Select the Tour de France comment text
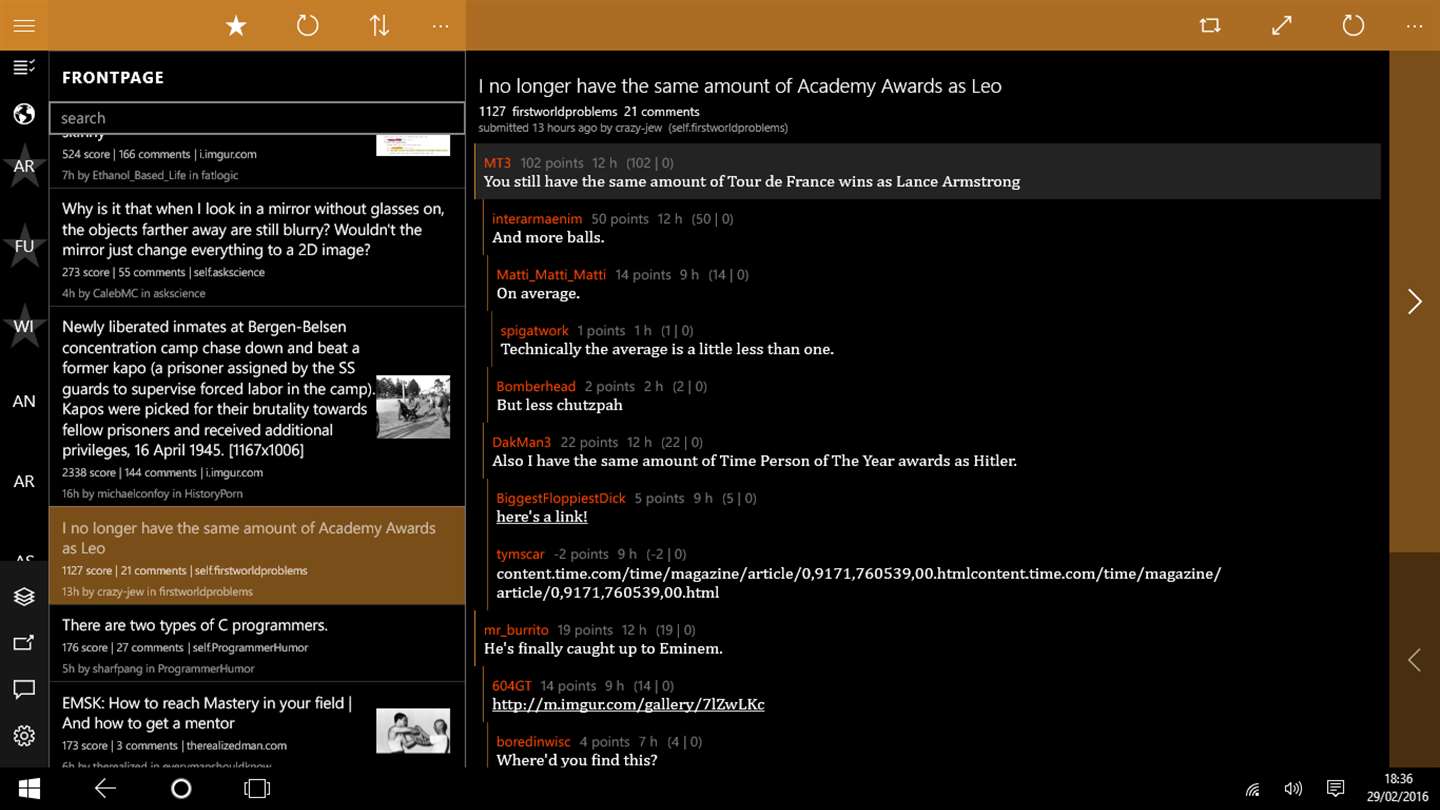The image size is (1440, 810). point(752,182)
